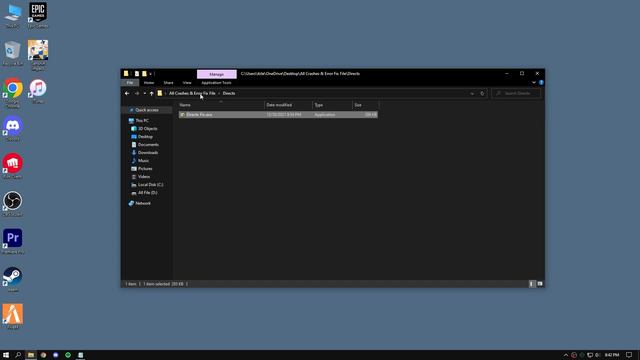Screen dimensions: 640x360
Task: Switch to details view layout icon
Action: pyautogui.click(x=531, y=284)
